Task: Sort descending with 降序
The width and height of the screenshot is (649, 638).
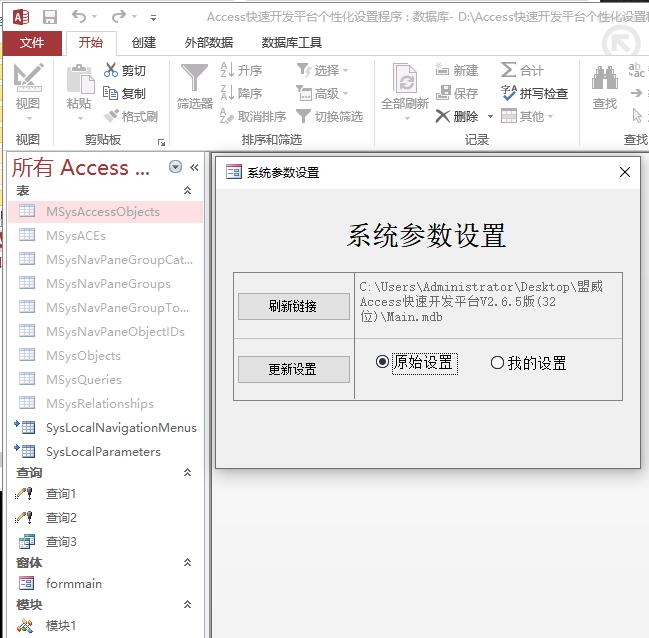Action: coord(241,93)
